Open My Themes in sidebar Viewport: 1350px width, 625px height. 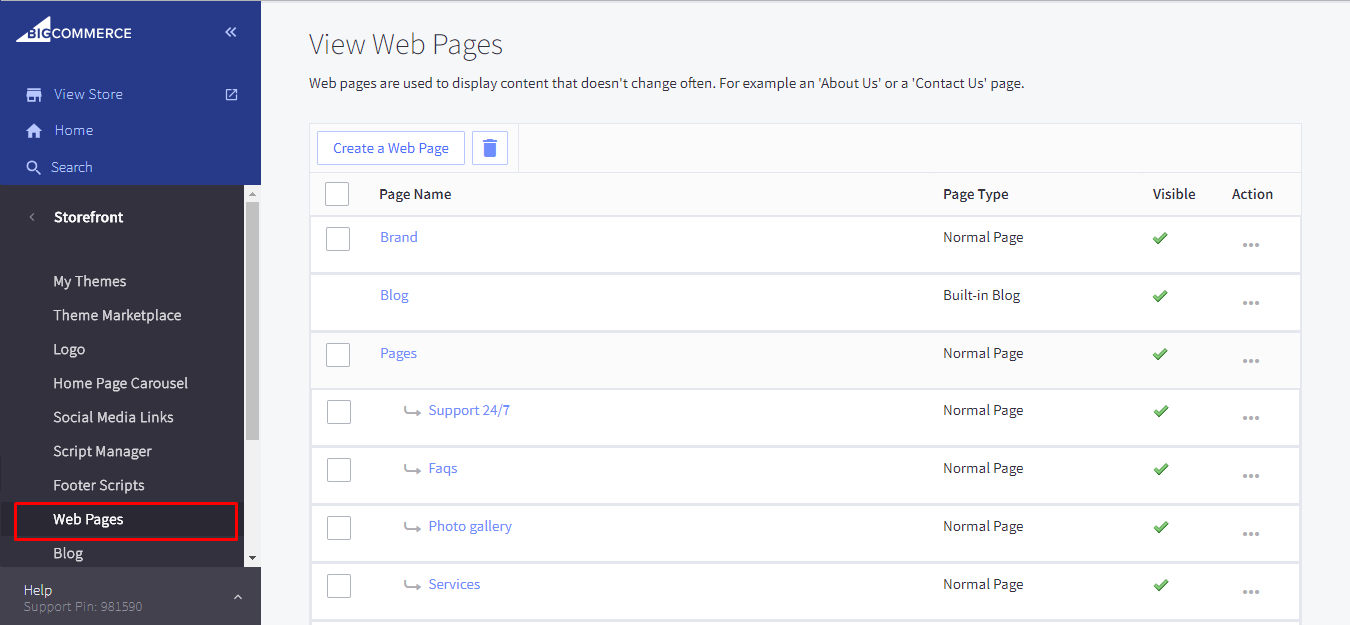pyautogui.click(x=90, y=282)
